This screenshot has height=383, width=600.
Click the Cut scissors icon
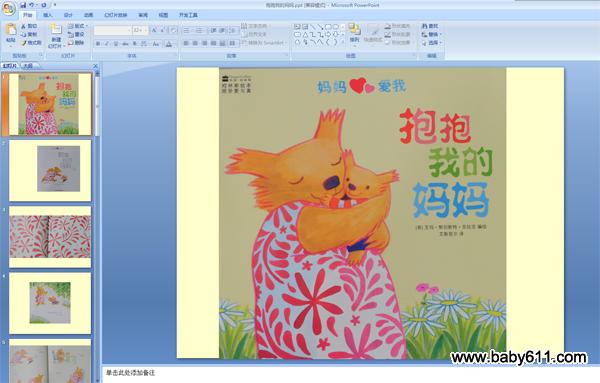click(23, 26)
